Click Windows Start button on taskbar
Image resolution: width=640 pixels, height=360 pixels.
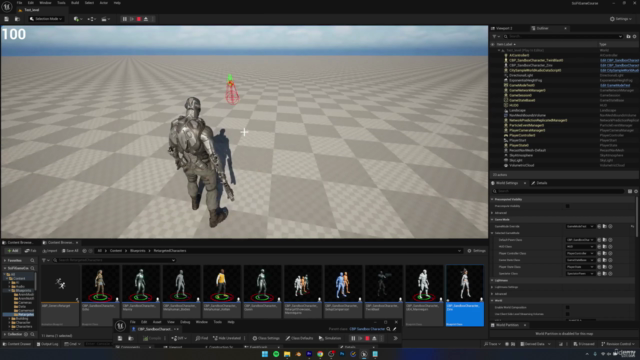(265, 354)
